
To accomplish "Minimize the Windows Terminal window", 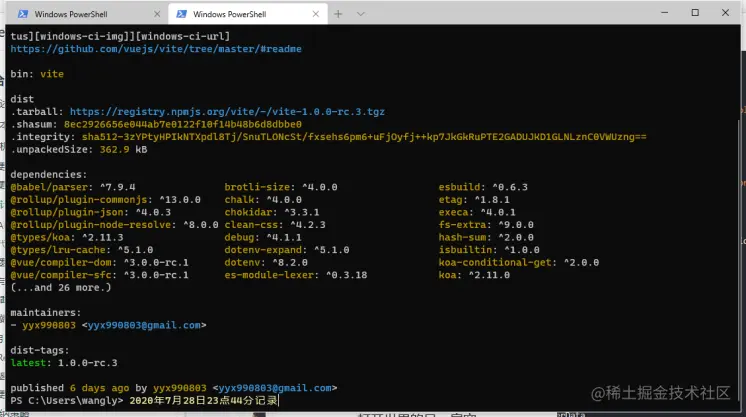I will [x=665, y=13].
